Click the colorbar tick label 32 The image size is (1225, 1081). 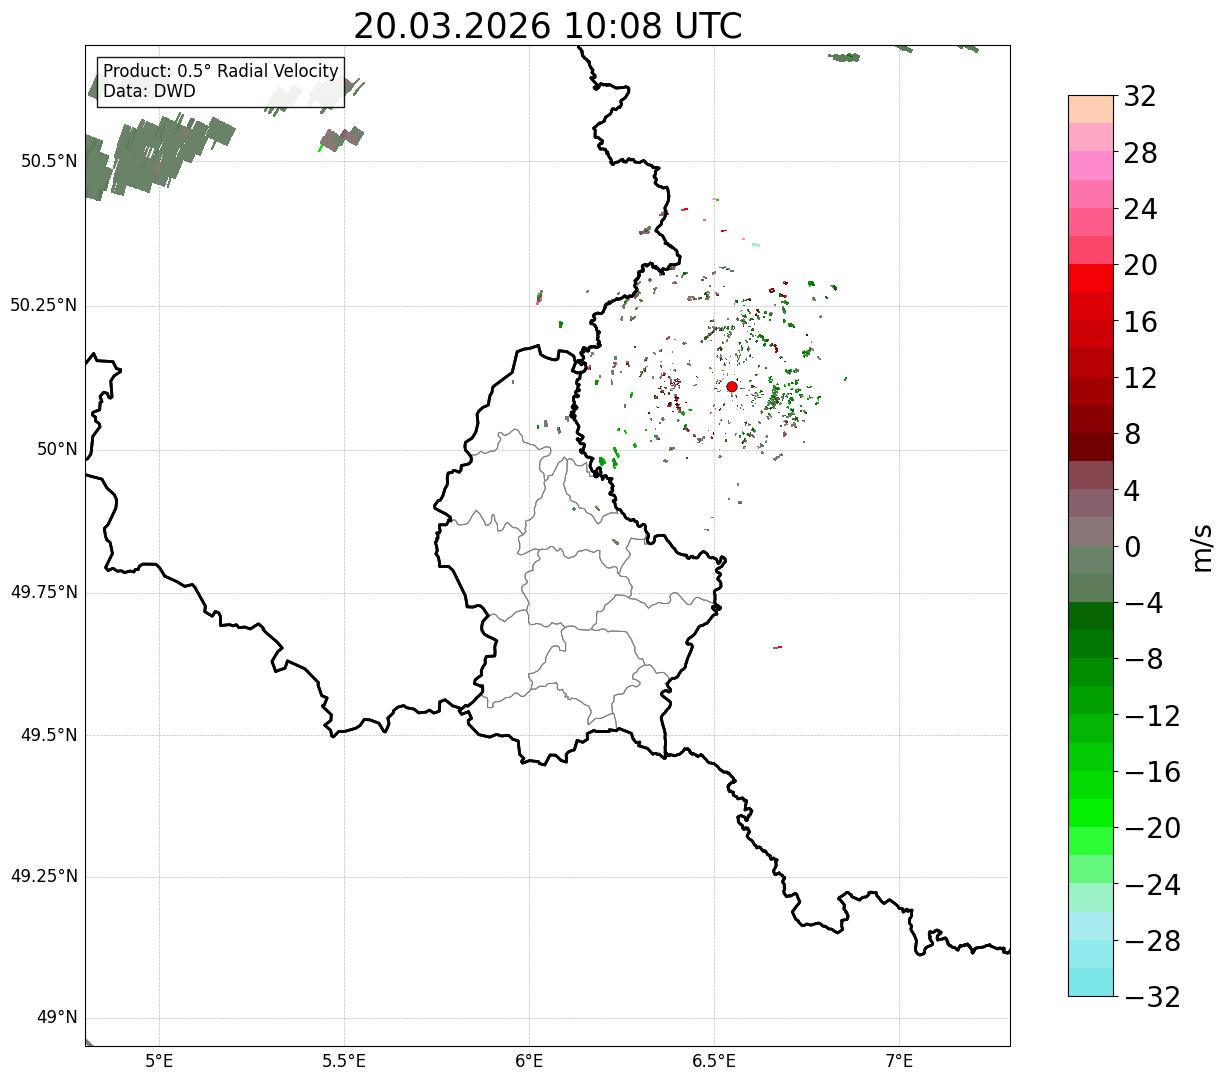click(1140, 97)
